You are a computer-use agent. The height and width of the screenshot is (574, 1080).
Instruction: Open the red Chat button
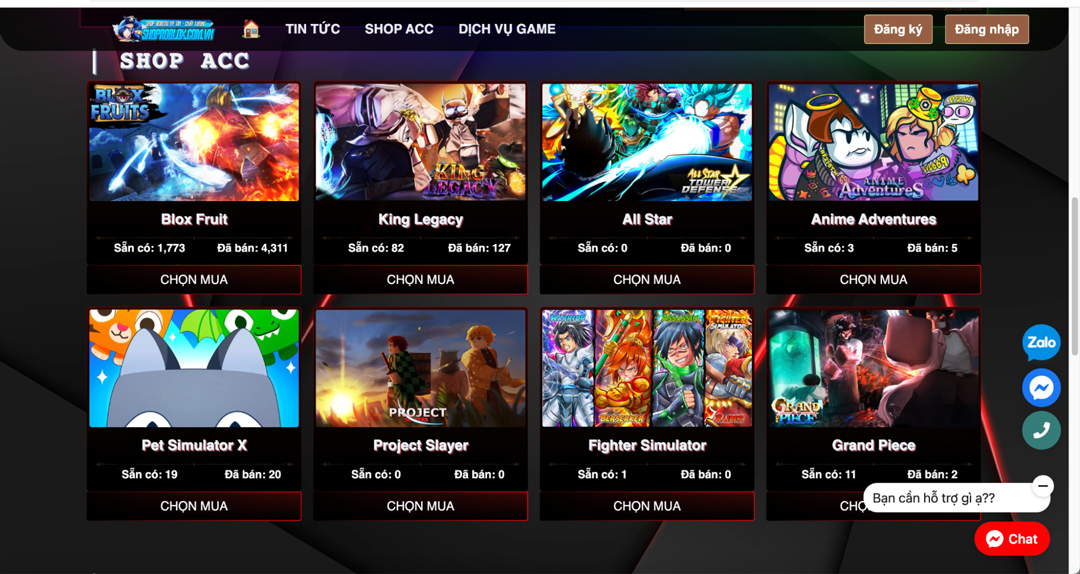(1012, 539)
